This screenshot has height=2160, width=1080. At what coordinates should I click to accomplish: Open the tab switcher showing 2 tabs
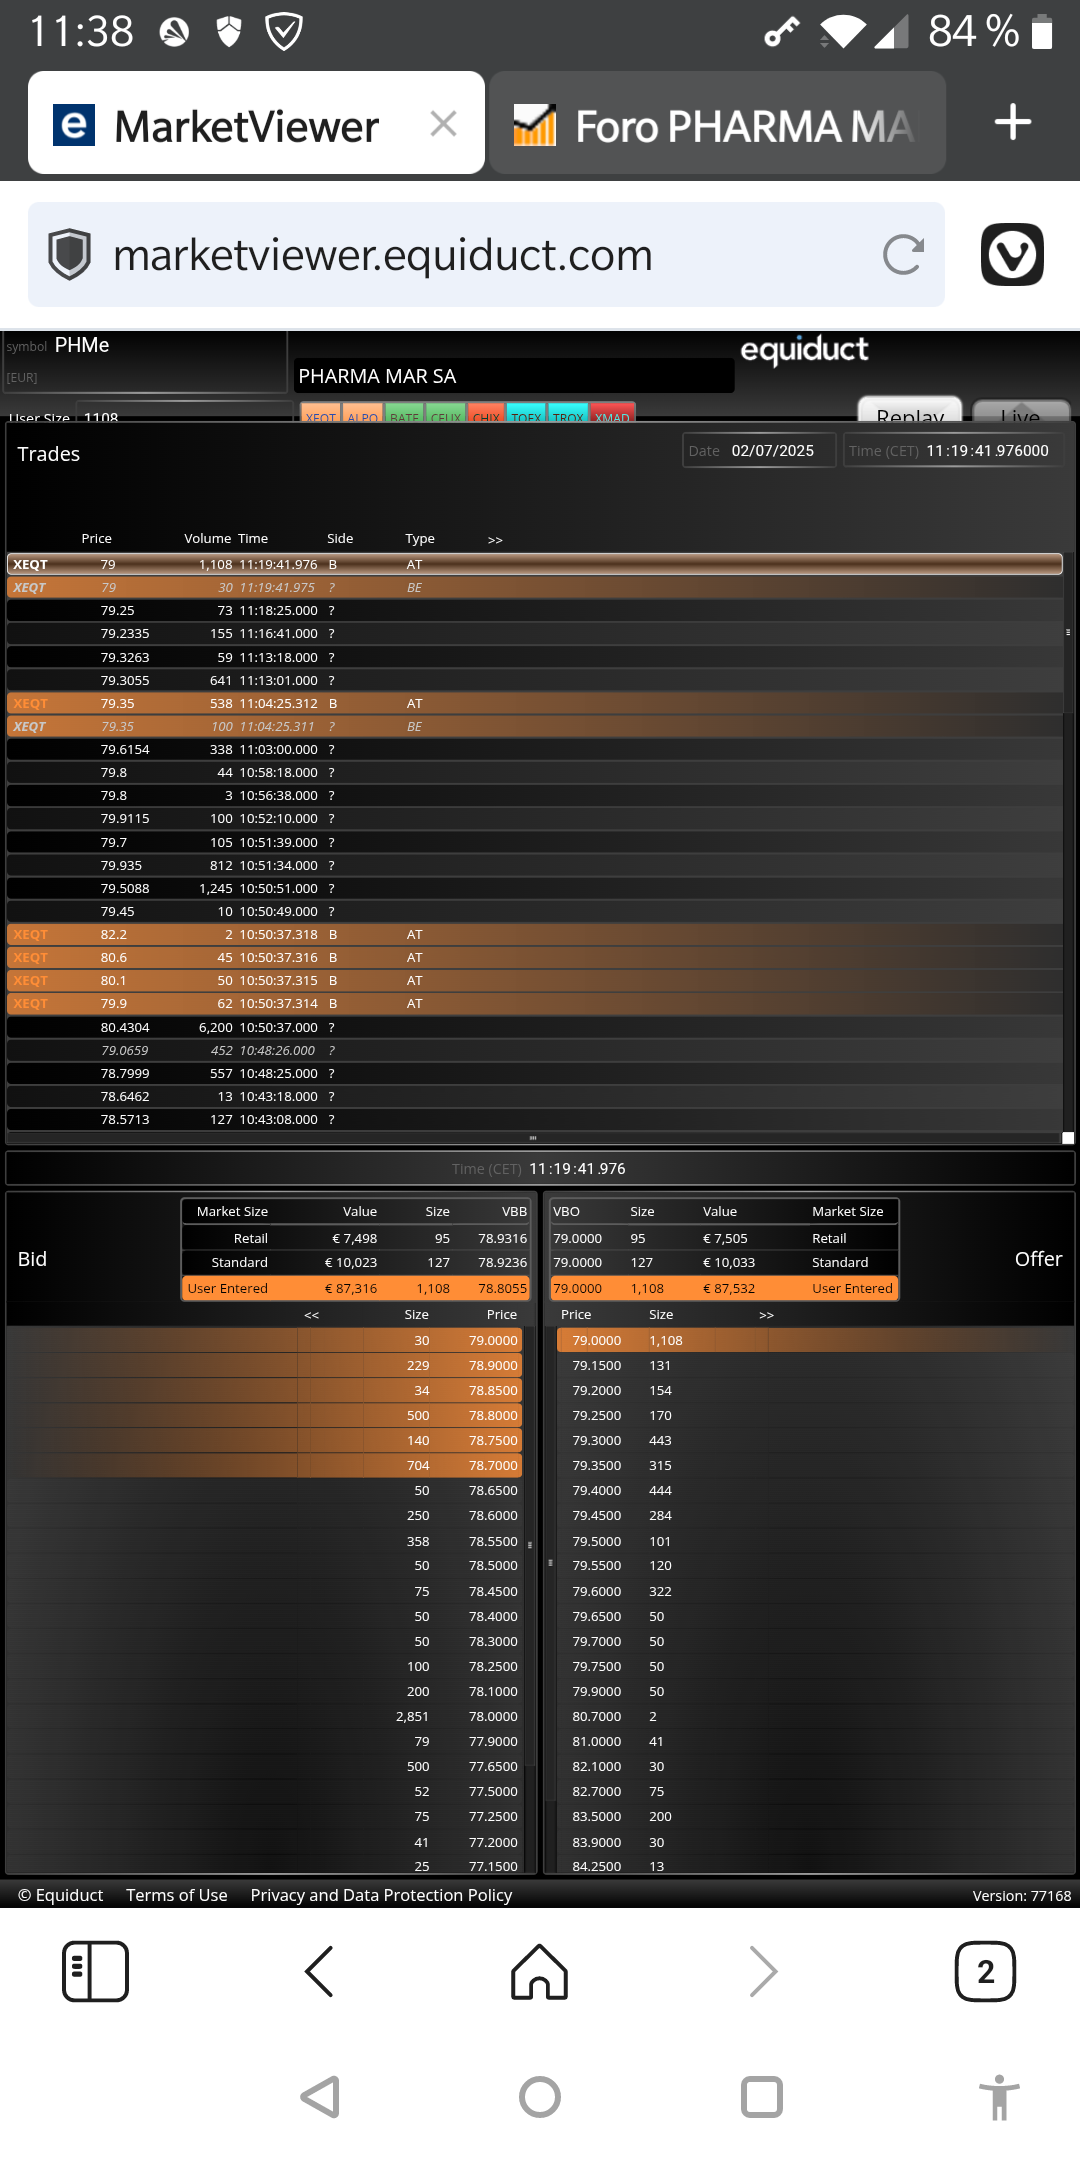(x=985, y=1971)
